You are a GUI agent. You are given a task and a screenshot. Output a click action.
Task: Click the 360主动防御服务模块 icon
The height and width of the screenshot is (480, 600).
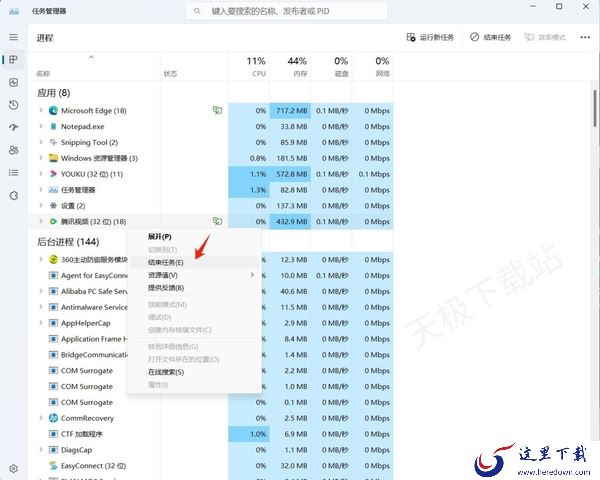(x=53, y=260)
